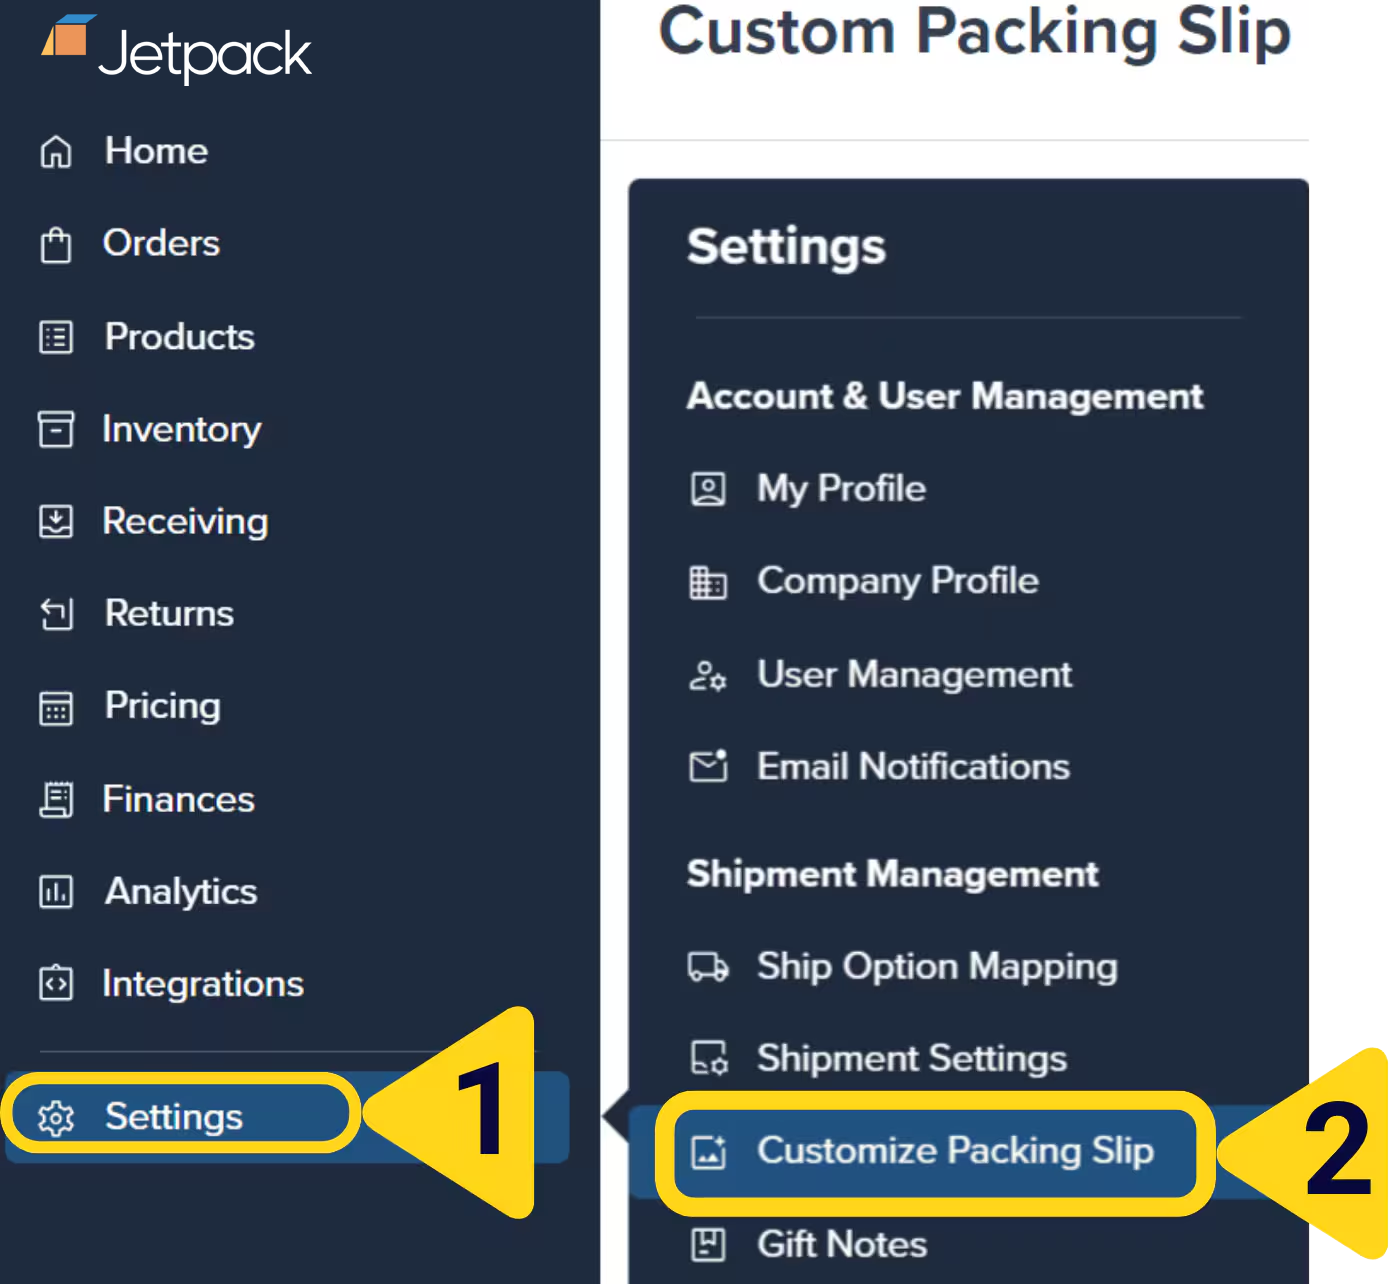Click the Products list icon
Image resolution: width=1391 pixels, height=1284 pixels.
point(55,338)
